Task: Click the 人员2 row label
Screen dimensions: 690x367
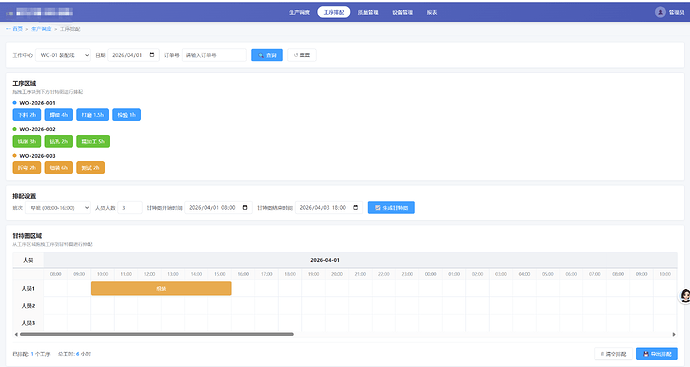Action: pyautogui.click(x=28, y=306)
